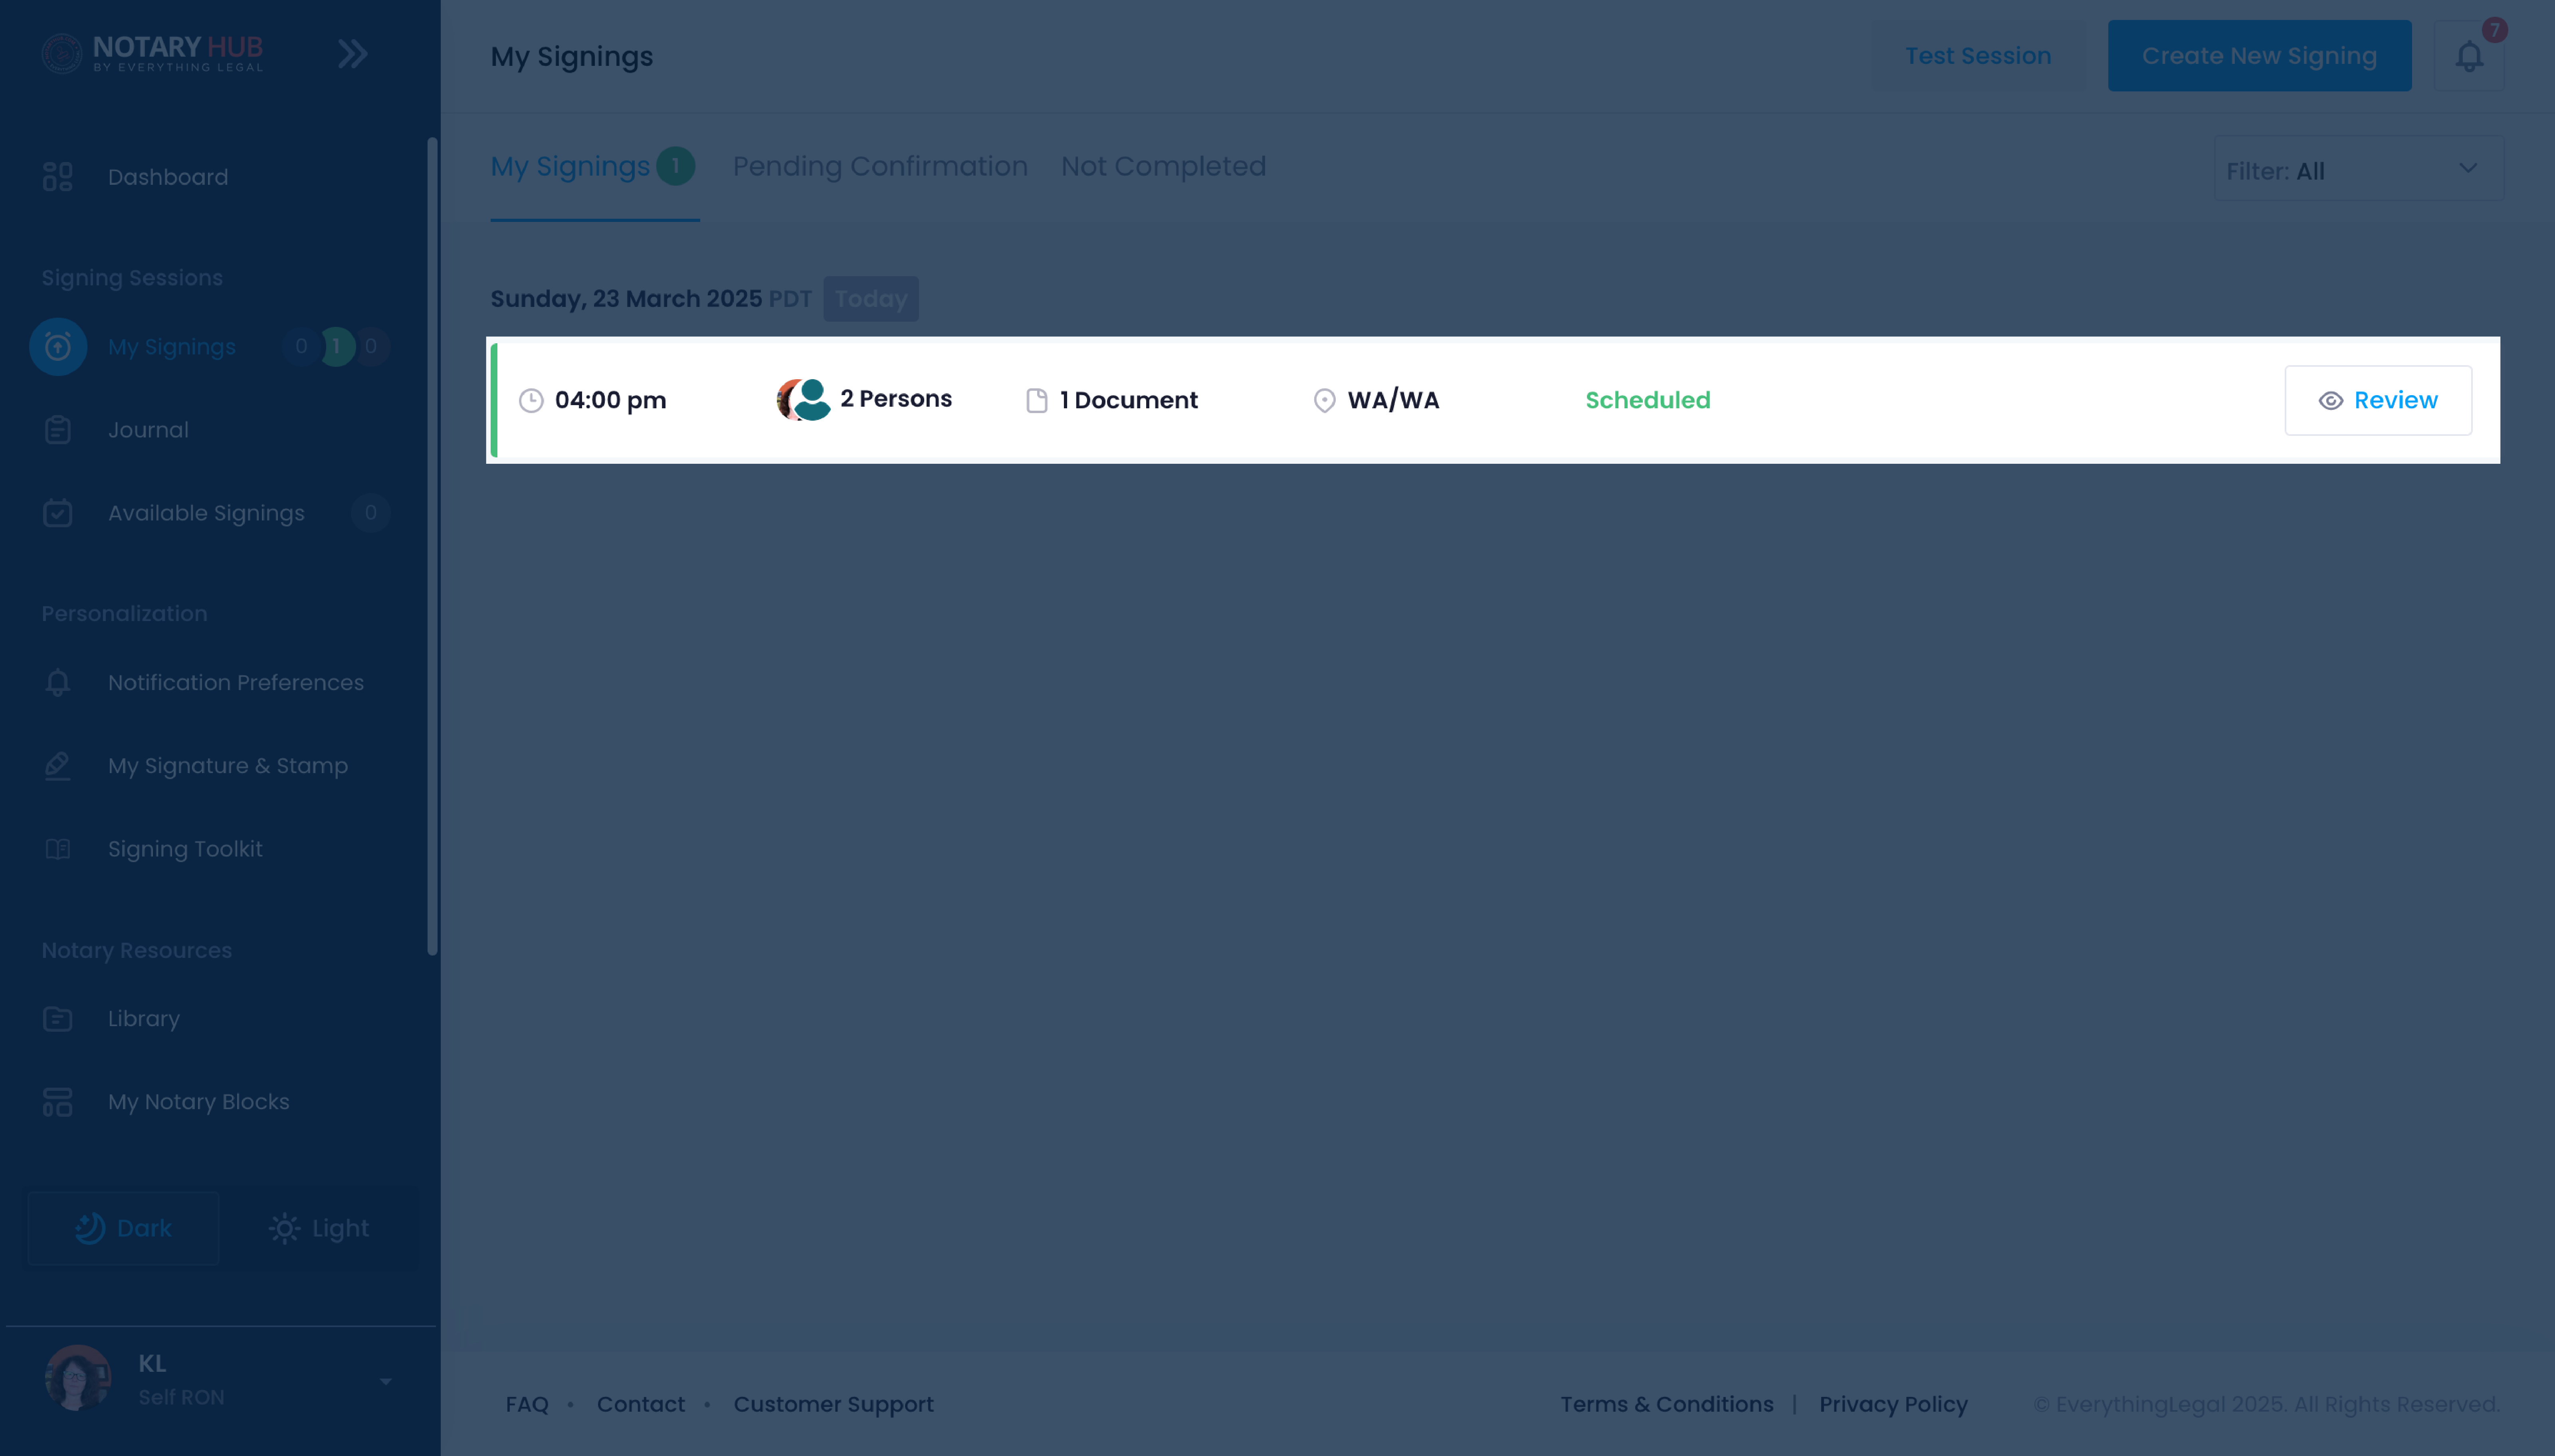Screen dimensions: 2555x1456
Task: Open My Notary Blocks
Action: [x=198, y=1102]
